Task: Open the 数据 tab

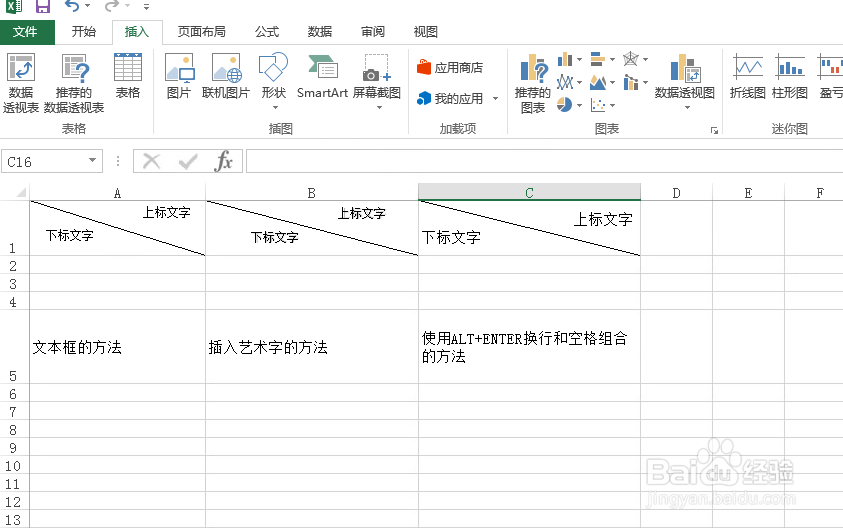Action: [x=320, y=32]
